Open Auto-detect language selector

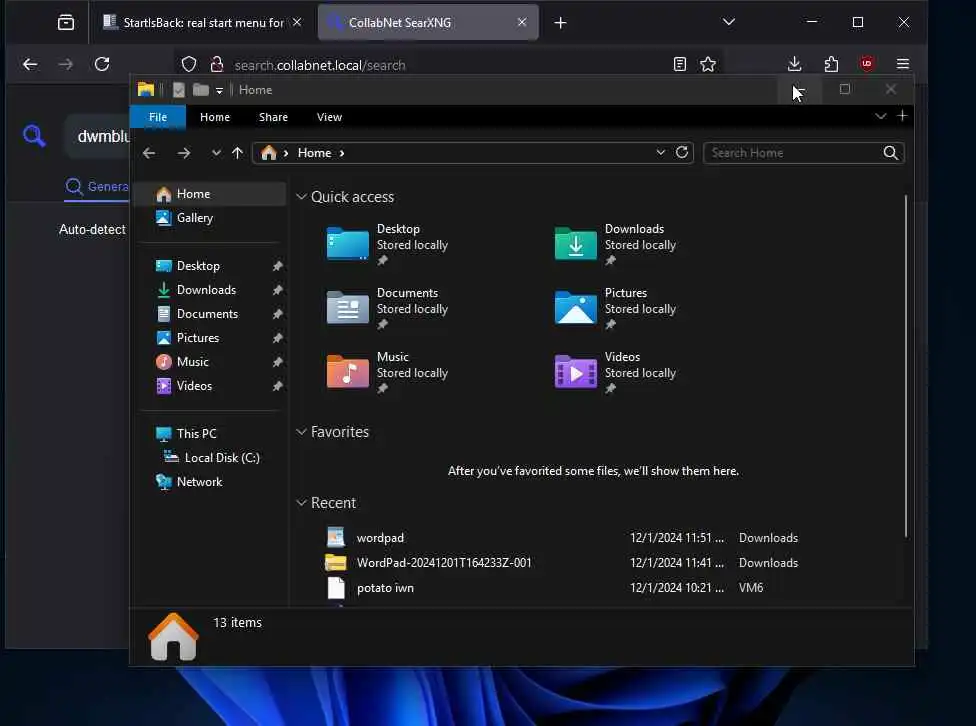point(92,229)
